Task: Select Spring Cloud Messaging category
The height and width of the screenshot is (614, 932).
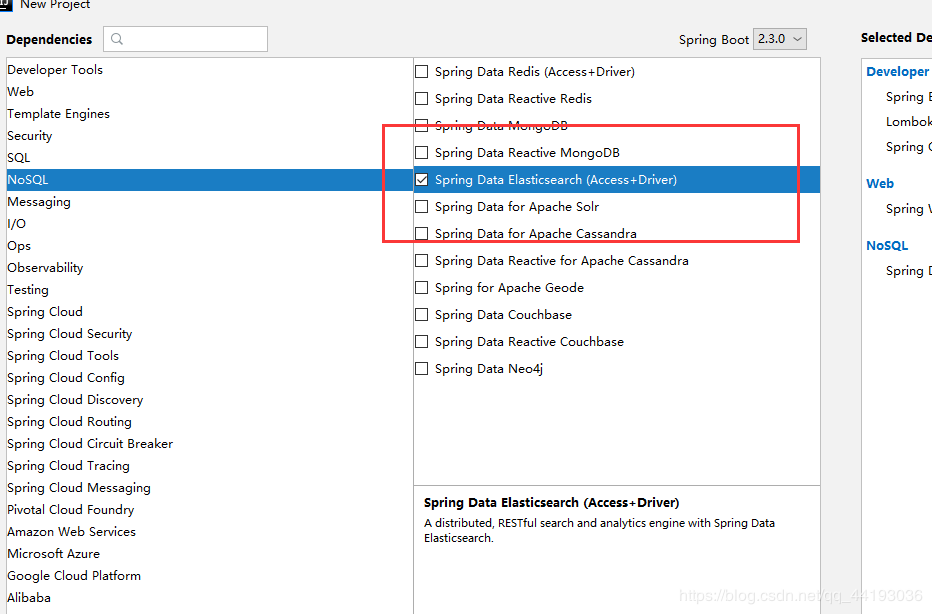Action: tap(209, 487)
